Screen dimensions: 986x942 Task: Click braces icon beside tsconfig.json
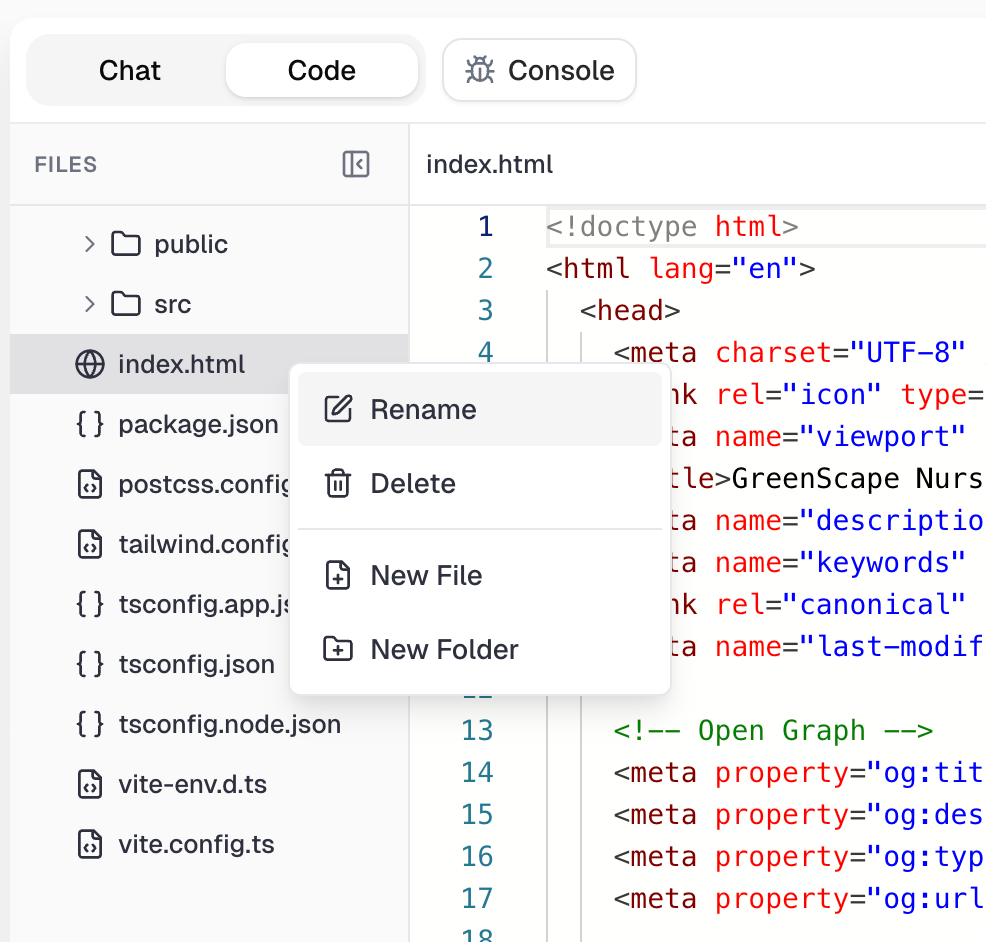click(90, 664)
